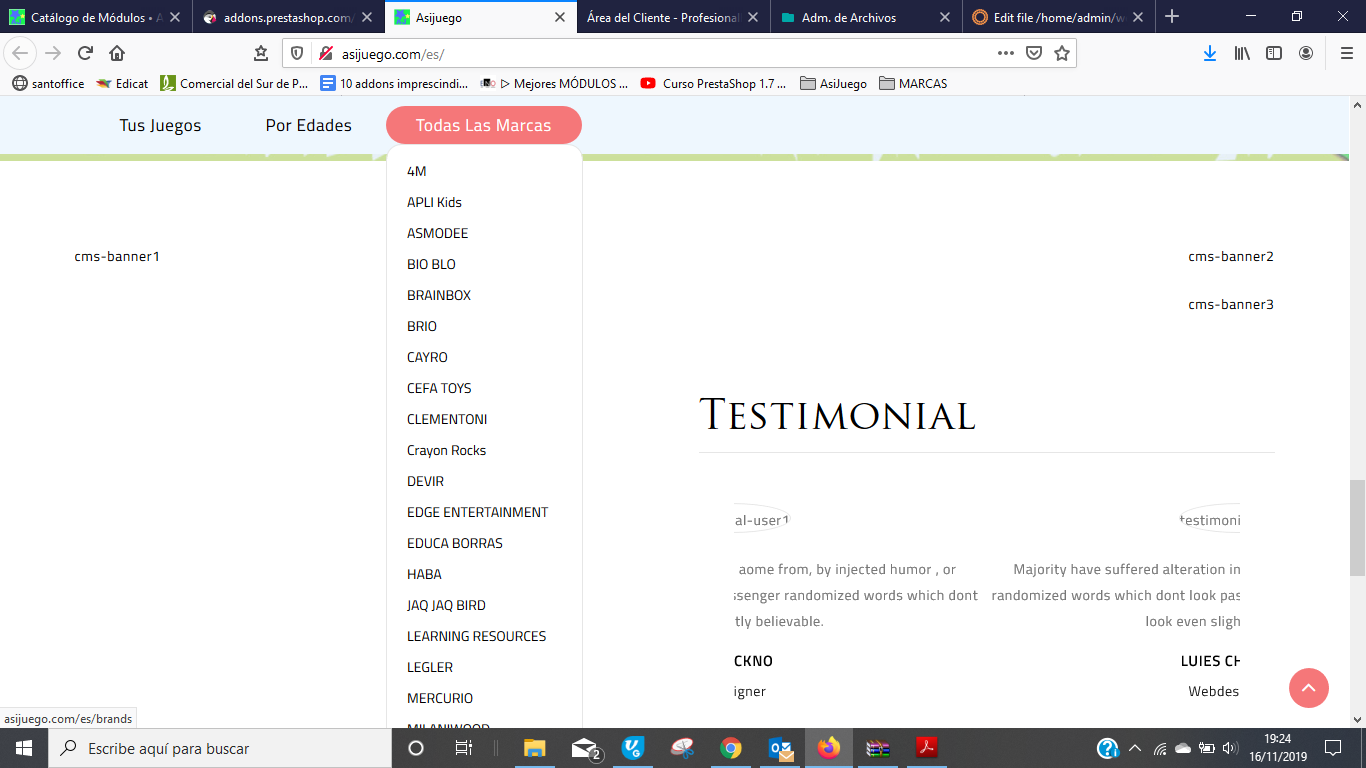Open page actions three-dot menu
The image size is (1366, 768).
[1006, 53]
